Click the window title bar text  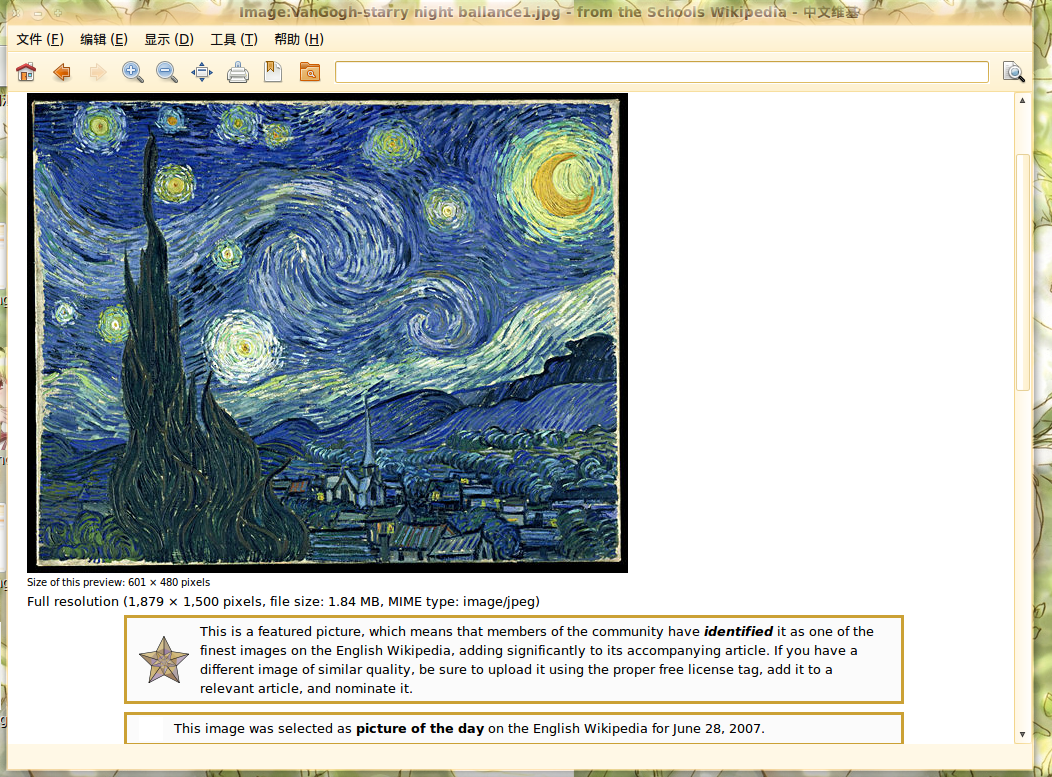549,12
